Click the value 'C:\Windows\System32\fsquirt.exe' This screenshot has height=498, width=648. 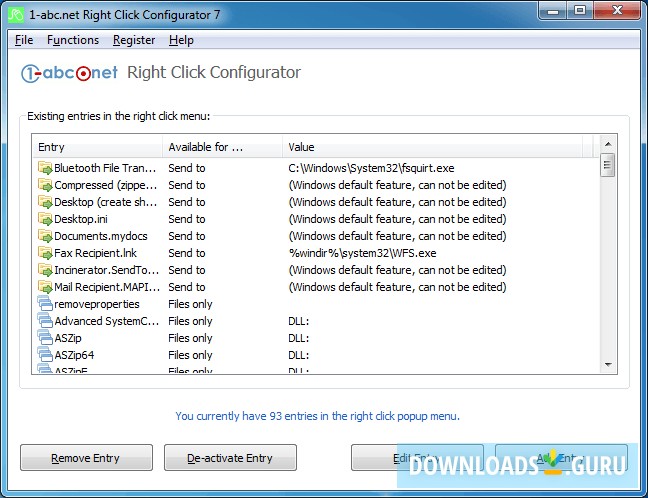(x=371, y=168)
